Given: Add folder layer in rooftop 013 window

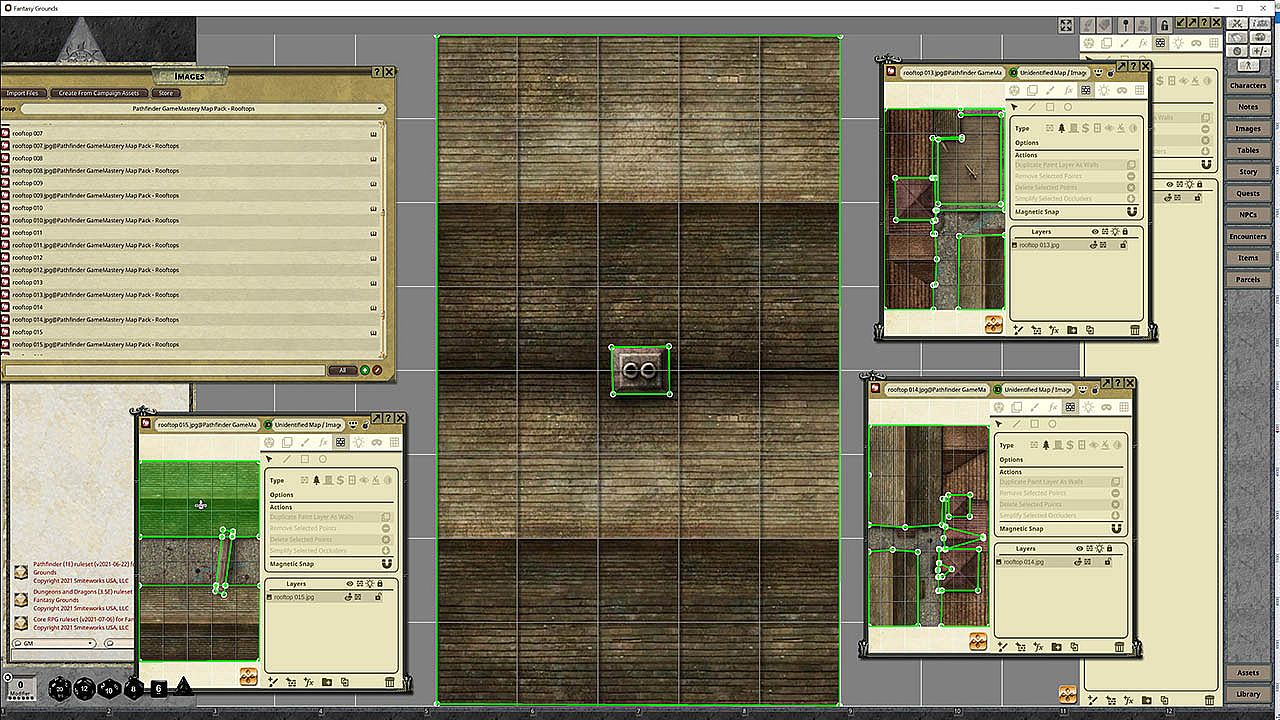Looking at the screenshot, I should [x=1072, y=330].
